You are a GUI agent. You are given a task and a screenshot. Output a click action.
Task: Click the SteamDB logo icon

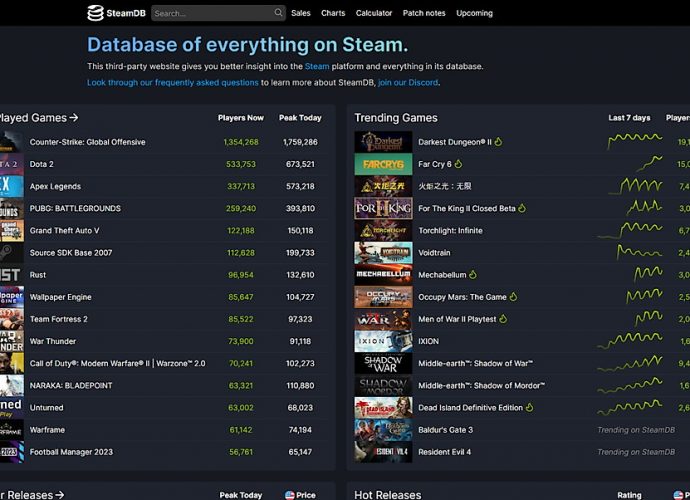[95, 13]
